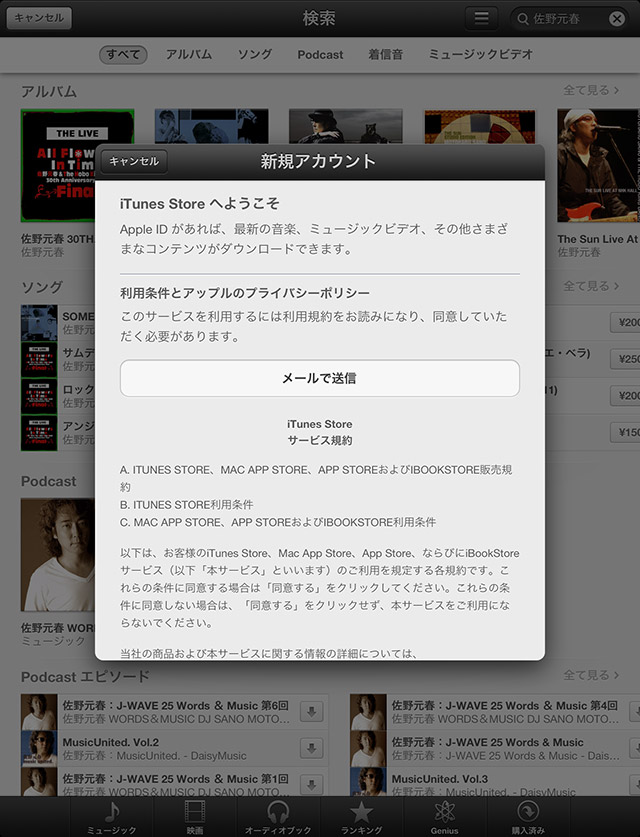The image size is (640, 837).
Task: Clear the search field with X icon
Action: pos(617,18)
